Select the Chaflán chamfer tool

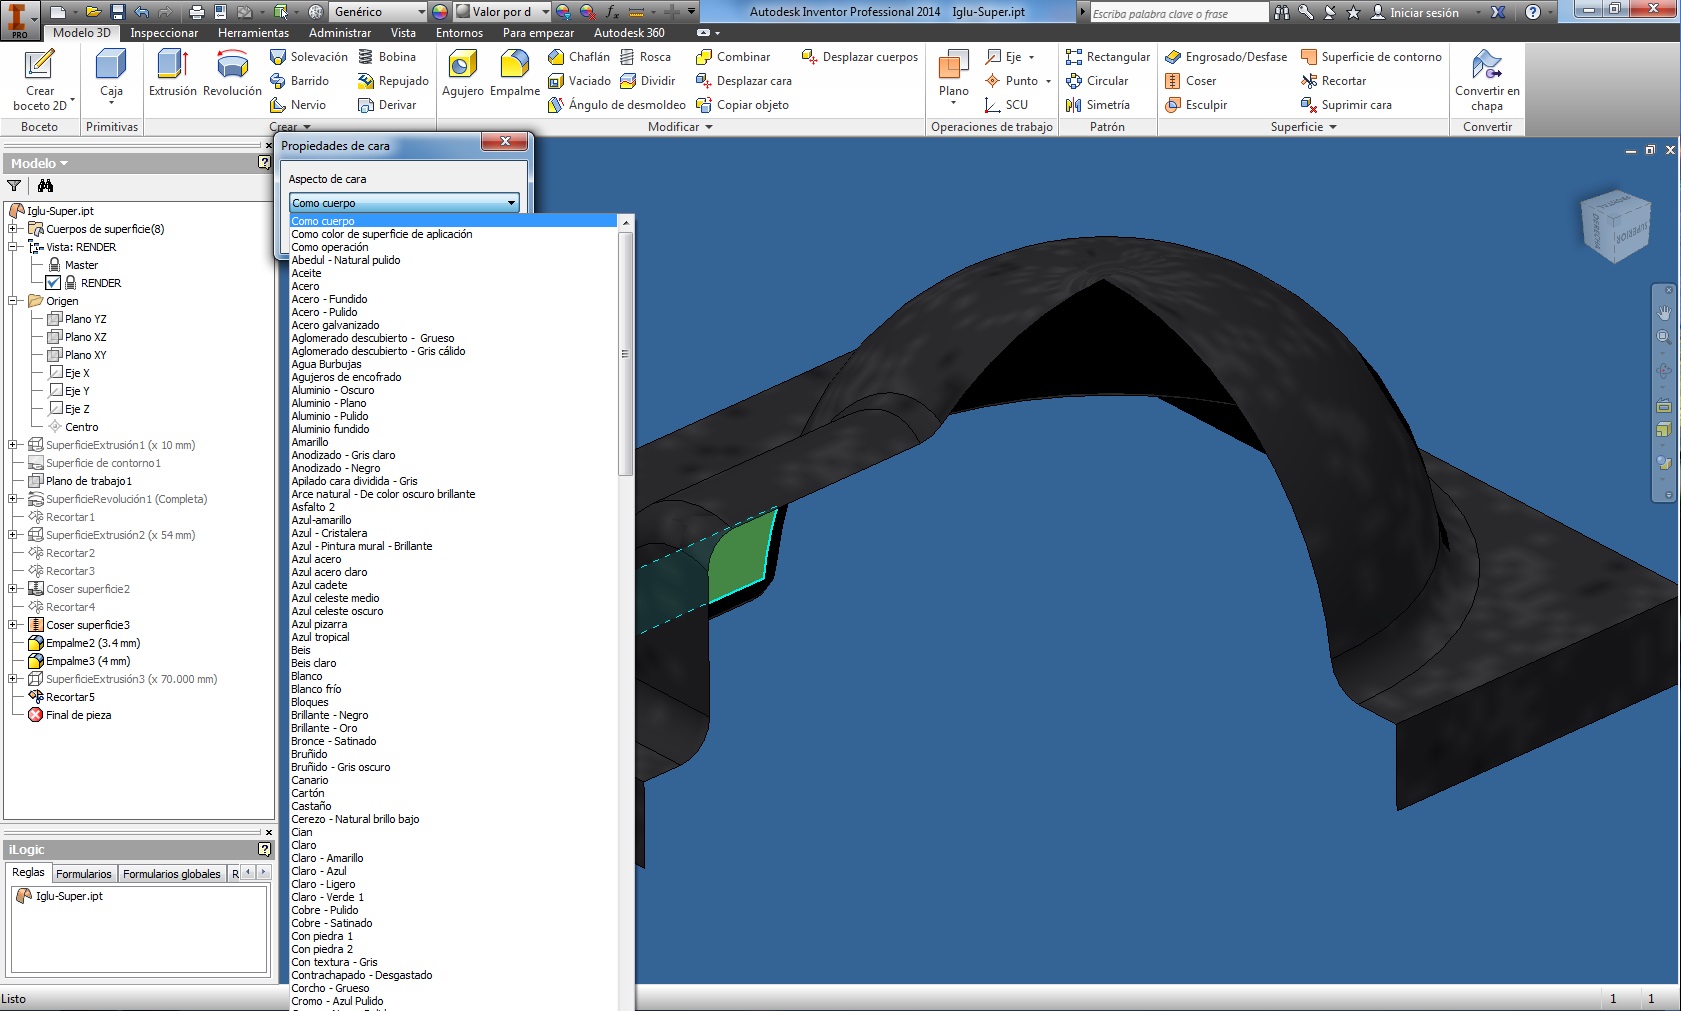(x=579, y=57)
